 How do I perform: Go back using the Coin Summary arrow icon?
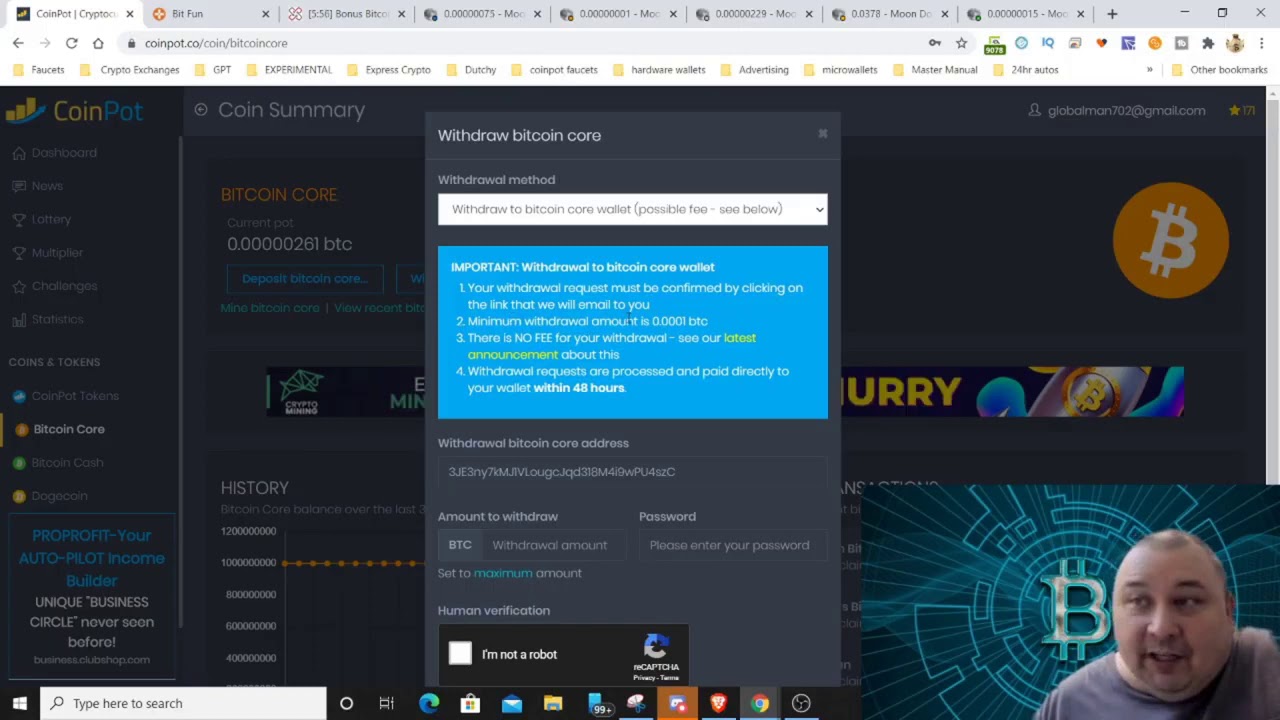[x=201, y=110]
